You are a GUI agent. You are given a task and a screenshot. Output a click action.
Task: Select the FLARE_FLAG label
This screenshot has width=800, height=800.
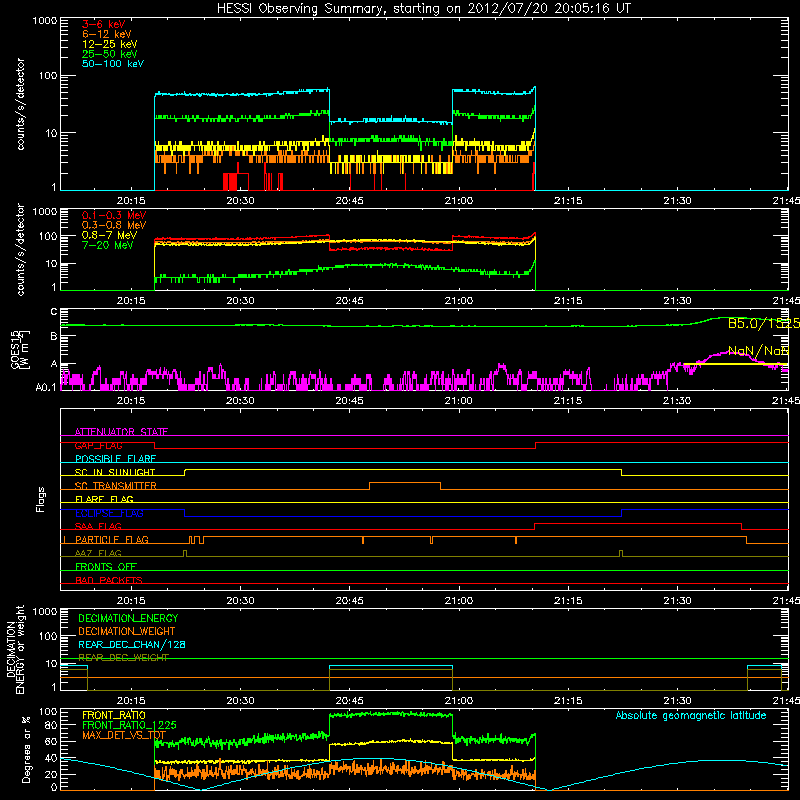104,499
